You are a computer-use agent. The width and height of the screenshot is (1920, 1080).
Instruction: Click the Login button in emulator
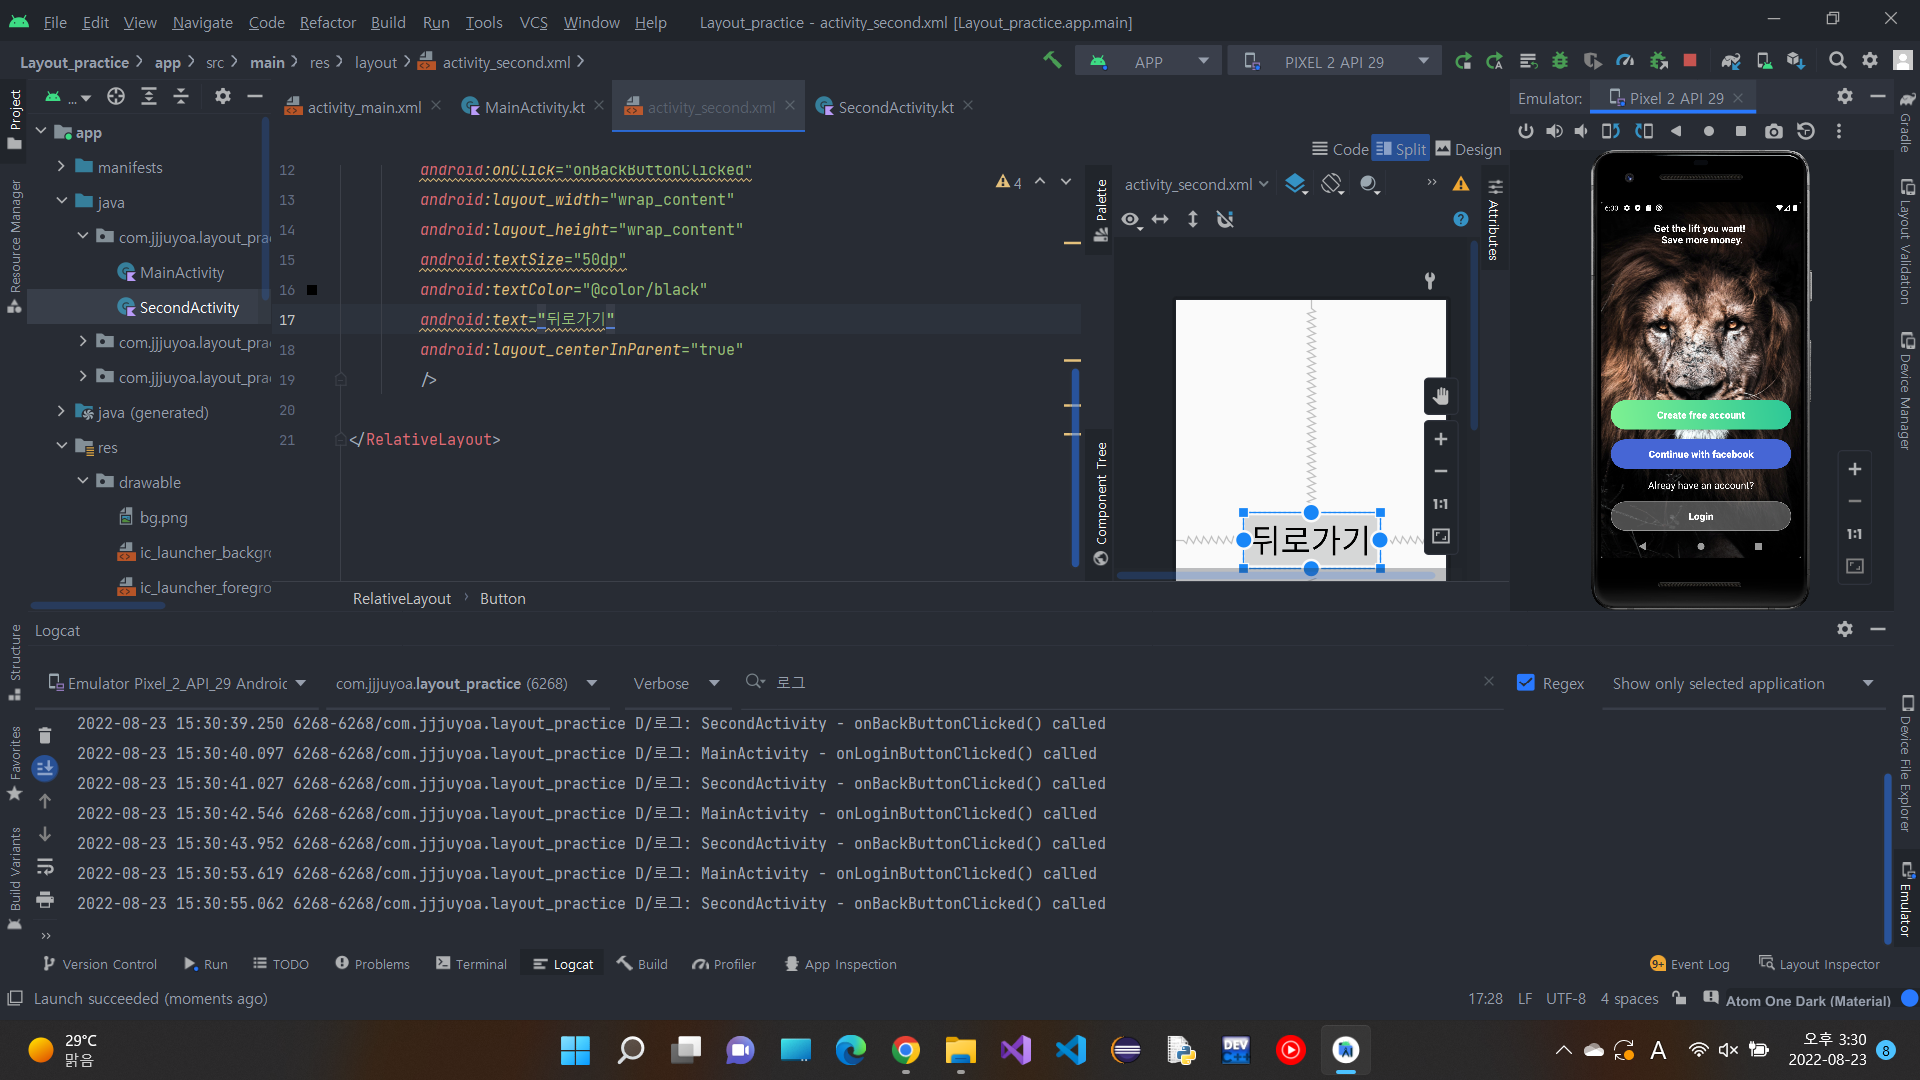point(1700,516)
